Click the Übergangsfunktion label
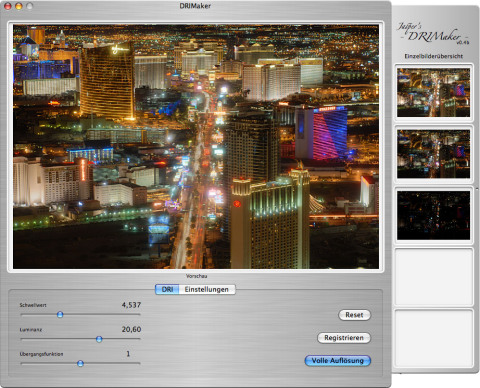 [x=41, y=354]
